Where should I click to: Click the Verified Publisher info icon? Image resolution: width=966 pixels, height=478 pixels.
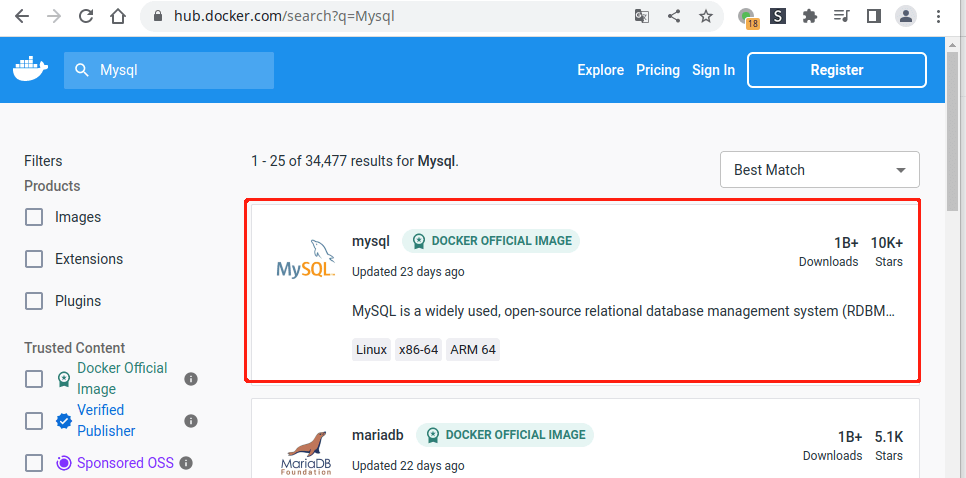(x=191, y=421)
